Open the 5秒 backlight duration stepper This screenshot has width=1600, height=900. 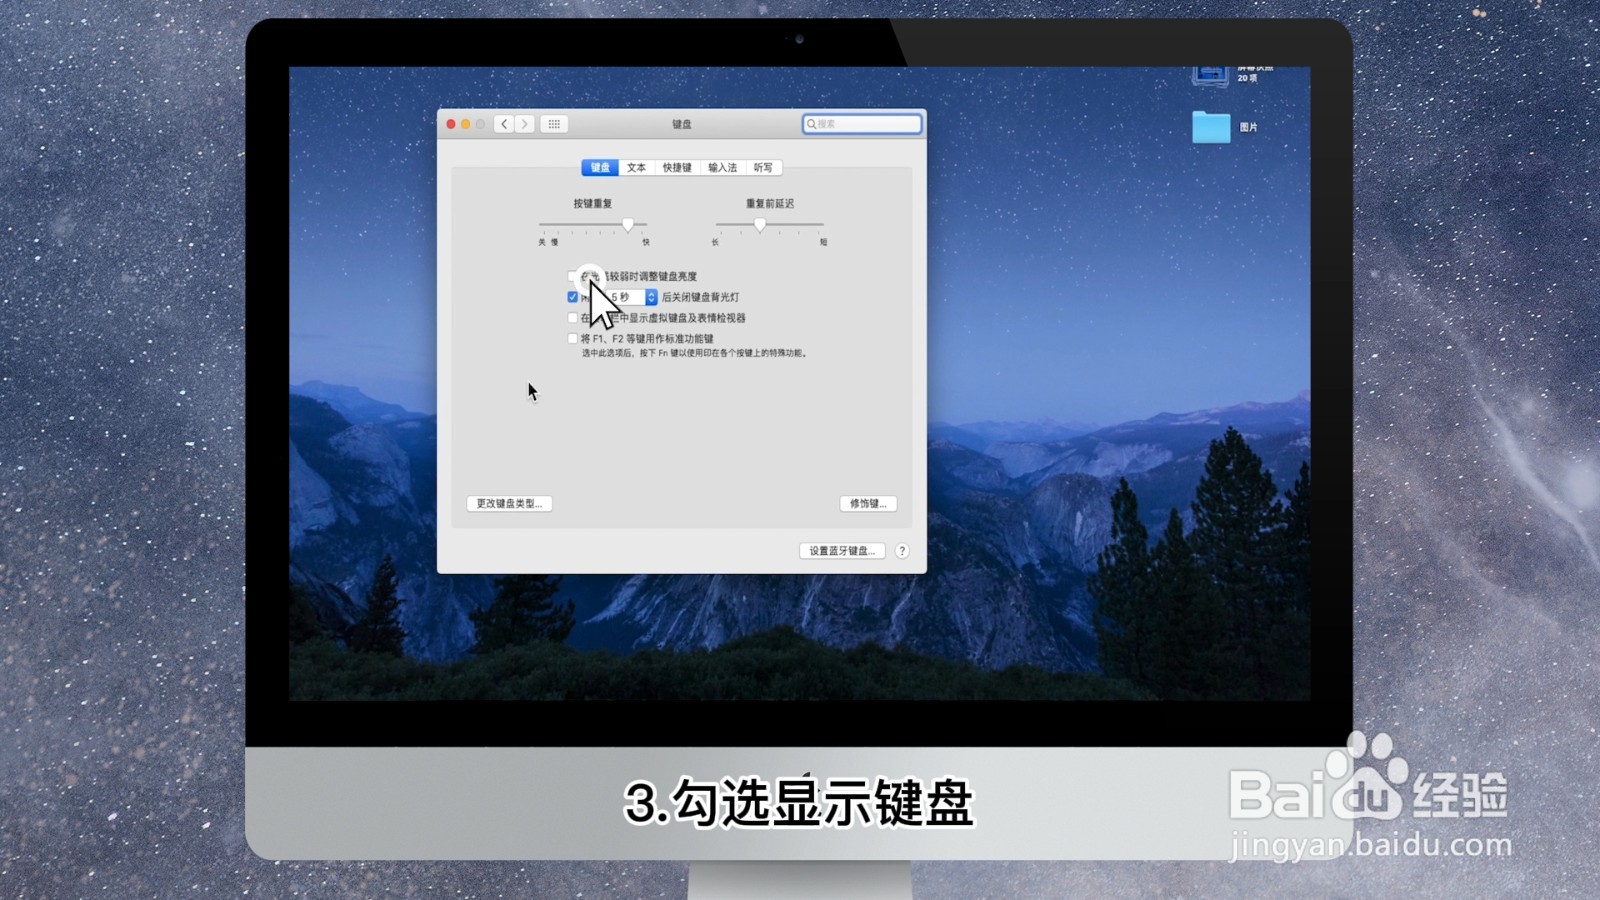pos(652,297)
